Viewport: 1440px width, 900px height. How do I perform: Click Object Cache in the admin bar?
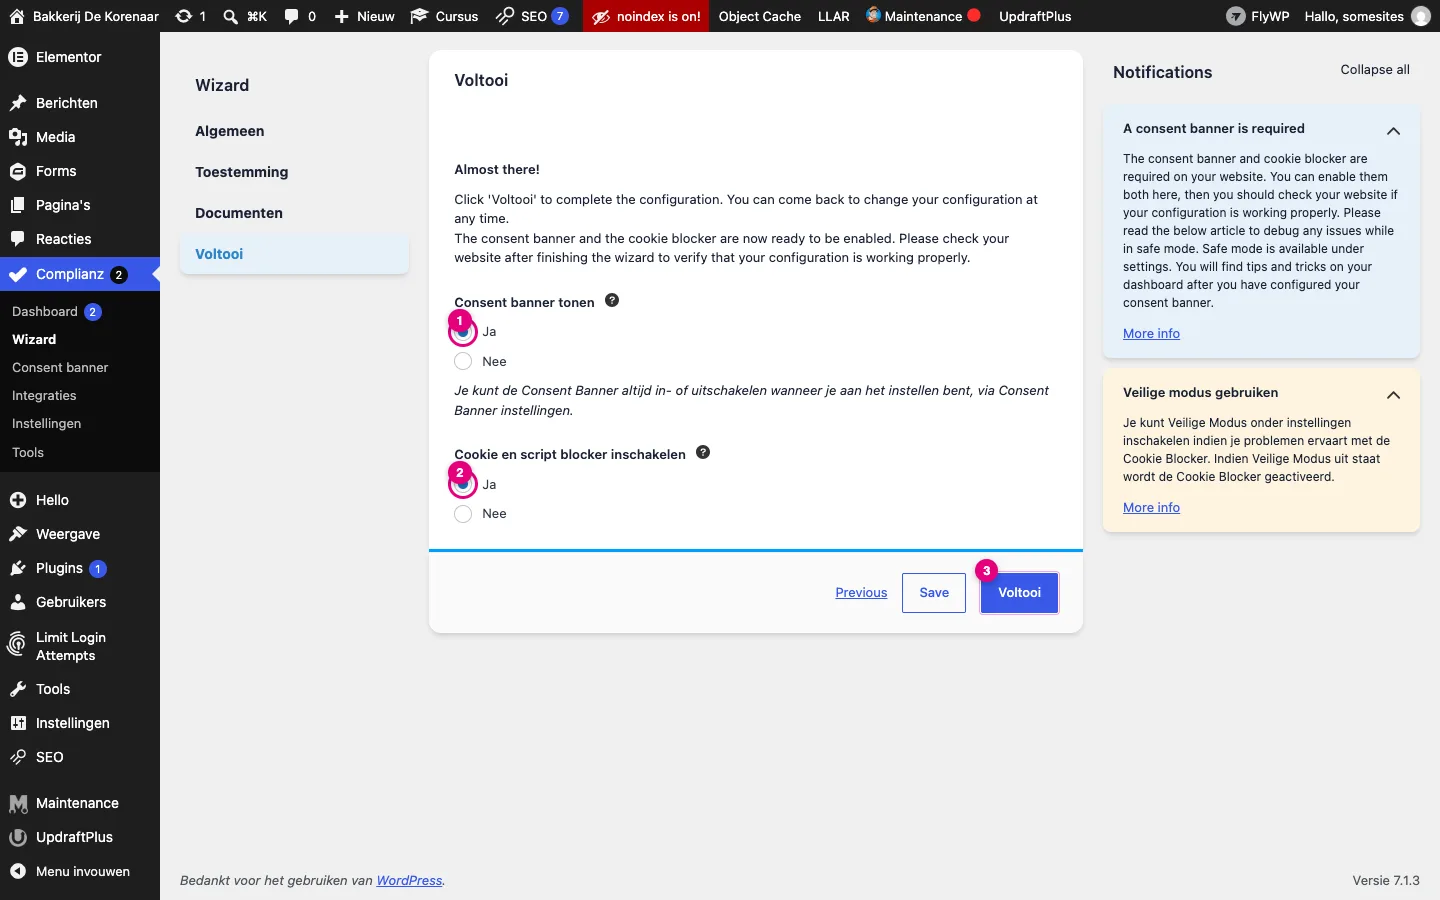[759, 16]
